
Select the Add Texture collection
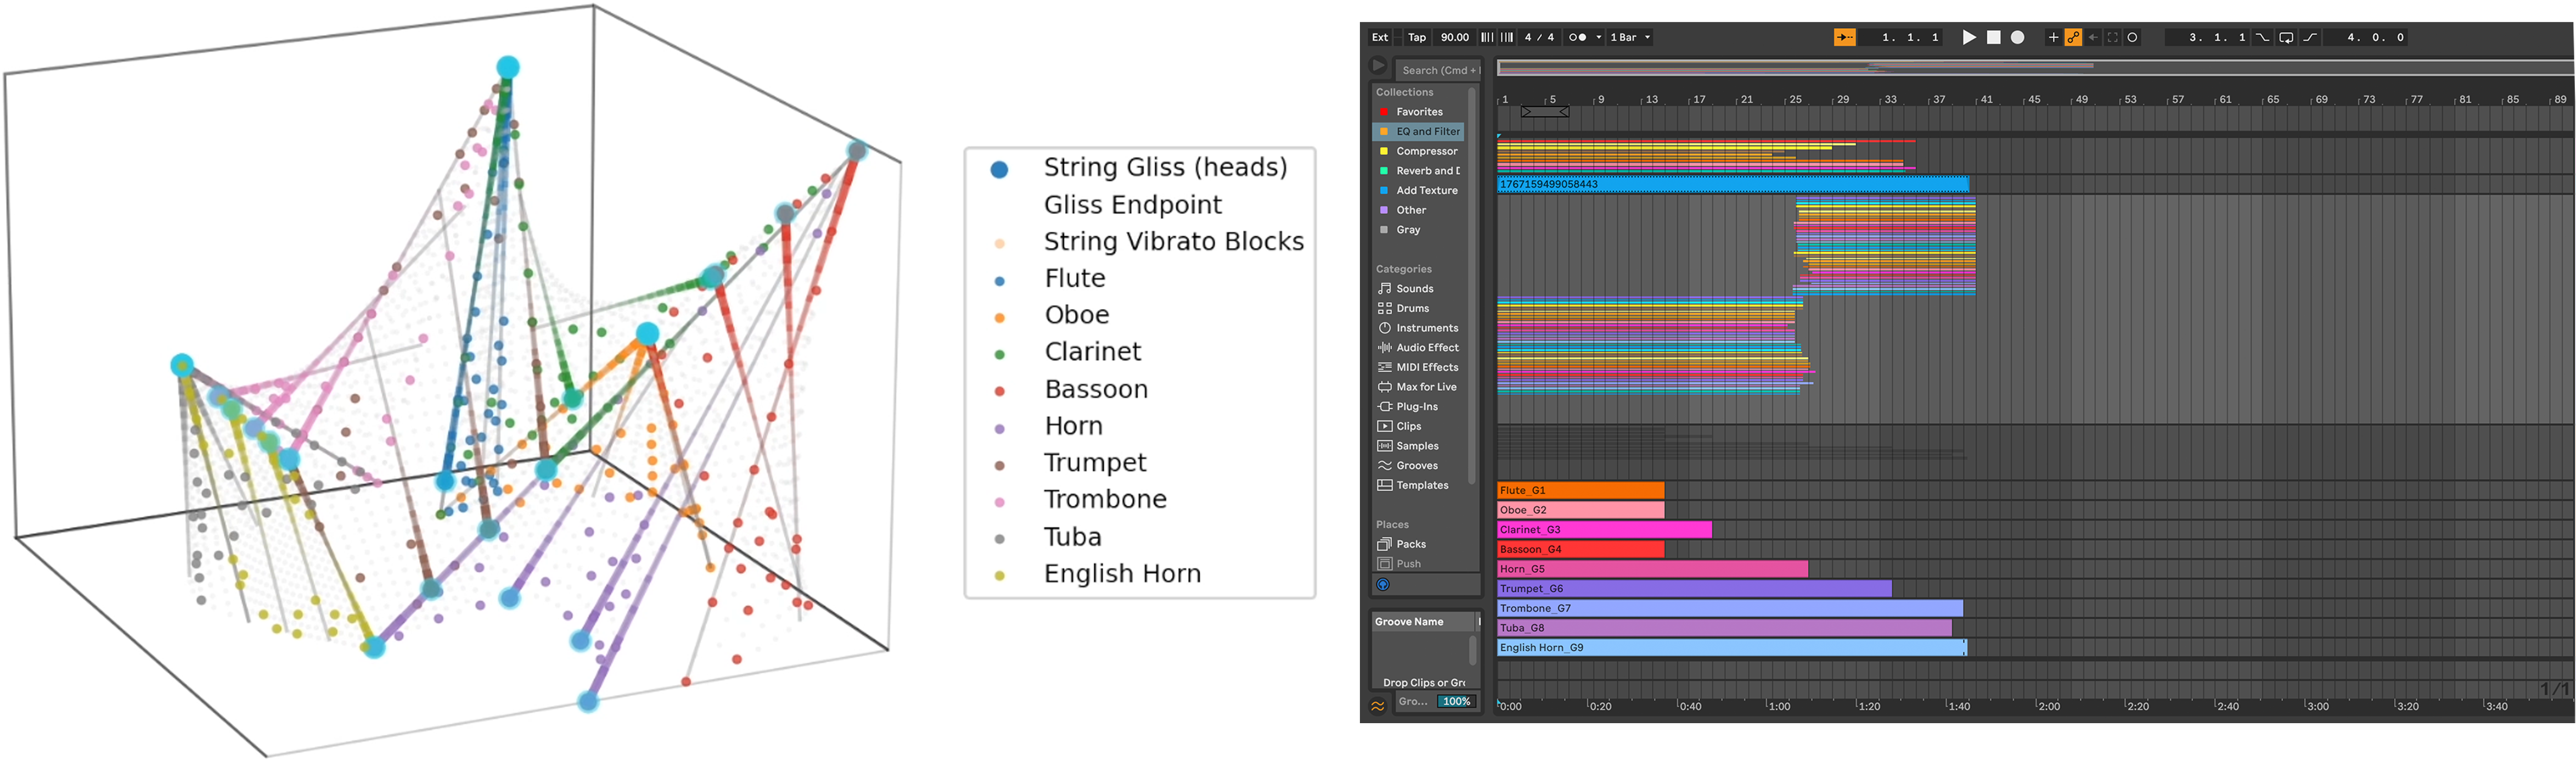[1419, 190]
